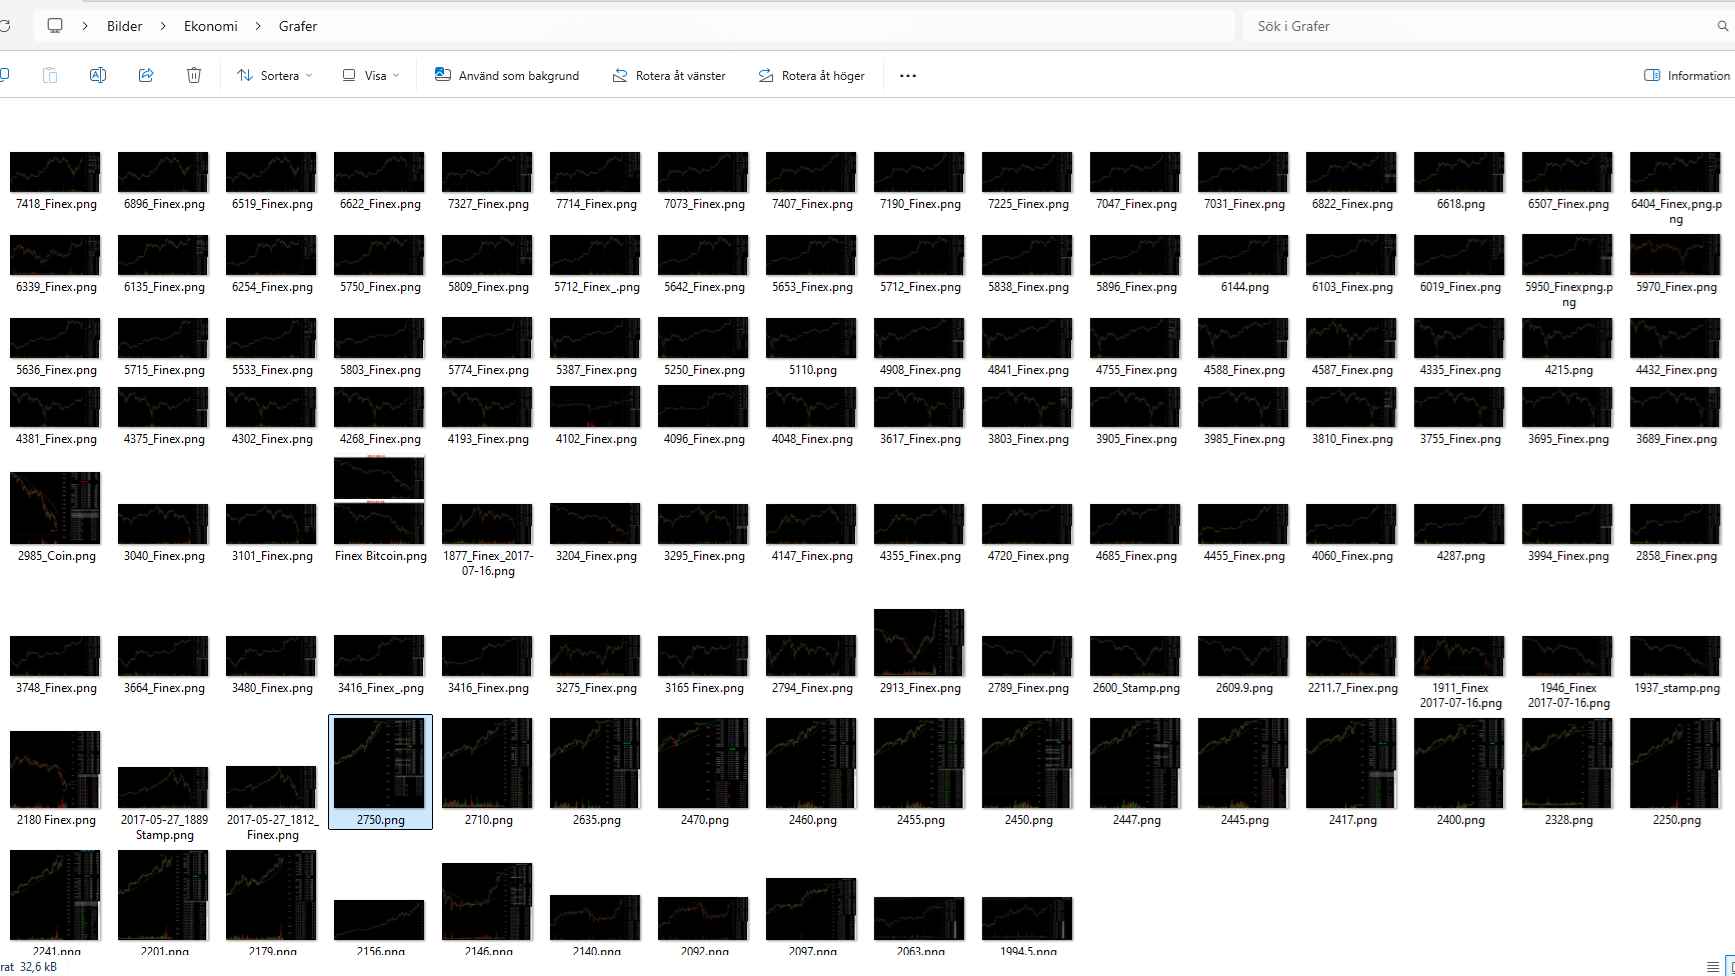Click file name 1877_Finex_2017-07-16.png
This screenshot has width=1735, height=976.
[x=488, y=563]
